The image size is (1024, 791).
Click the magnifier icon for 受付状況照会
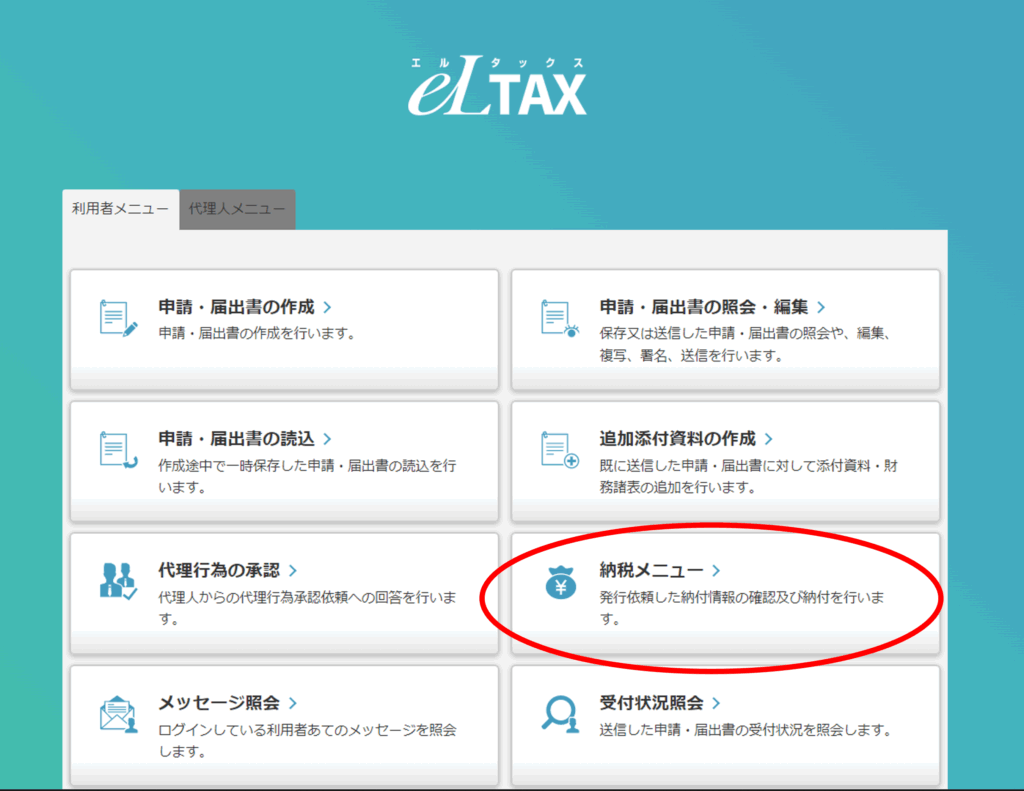pyautogui.click(x=560, y=714)
